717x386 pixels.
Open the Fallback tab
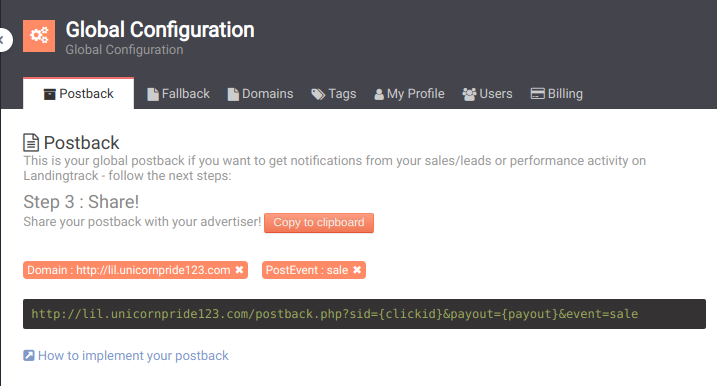click(x=178, y=94)
